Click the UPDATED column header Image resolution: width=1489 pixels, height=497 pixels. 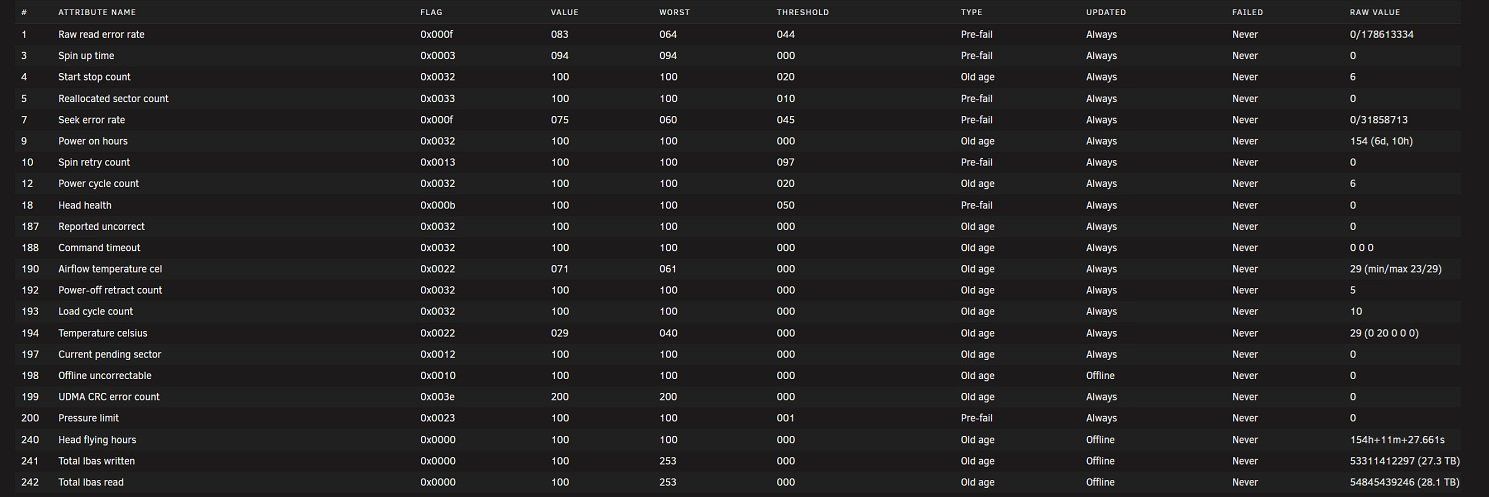point(1106,12)
